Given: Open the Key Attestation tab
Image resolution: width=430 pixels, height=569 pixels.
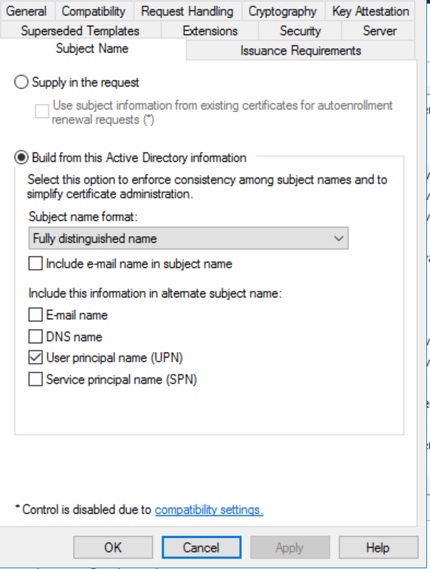Looking at the screenshot, I should tap(370, 11).
